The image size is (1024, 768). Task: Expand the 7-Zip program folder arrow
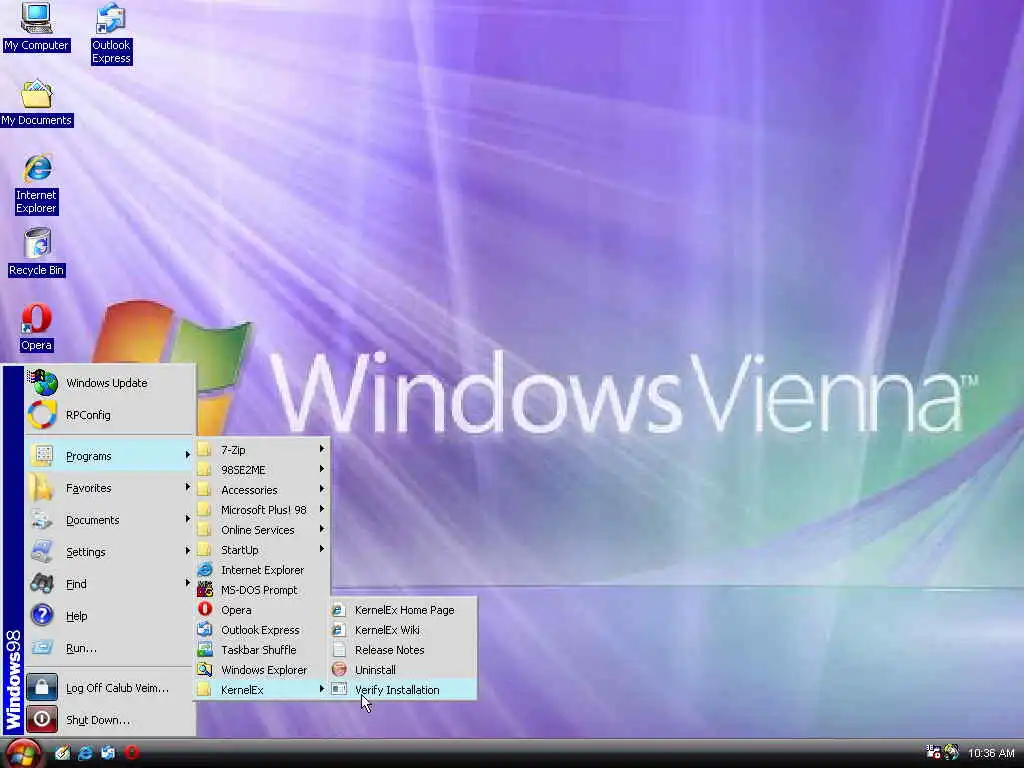click(x=322, y=449)
